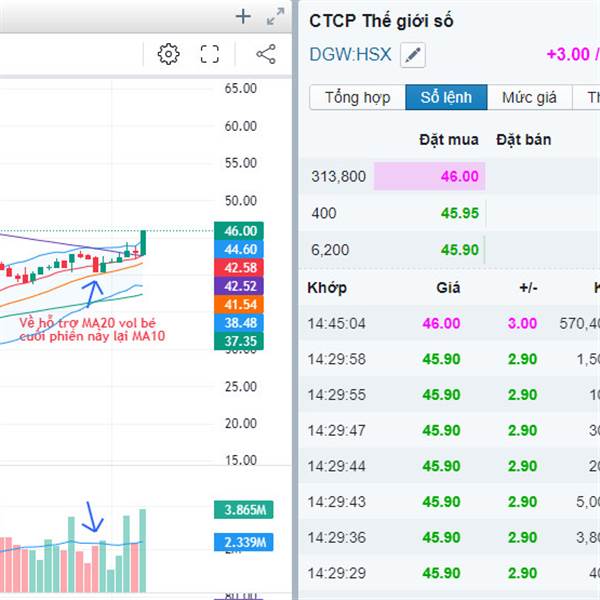
Task: Select the 313,800 bid volume
Action: tap(339, 176)
